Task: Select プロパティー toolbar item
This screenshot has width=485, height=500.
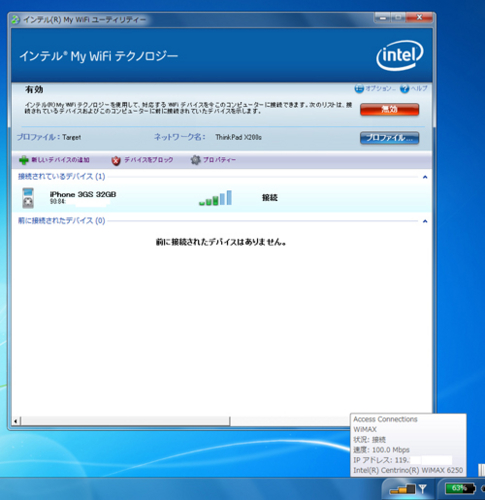Action: point(219,160)
